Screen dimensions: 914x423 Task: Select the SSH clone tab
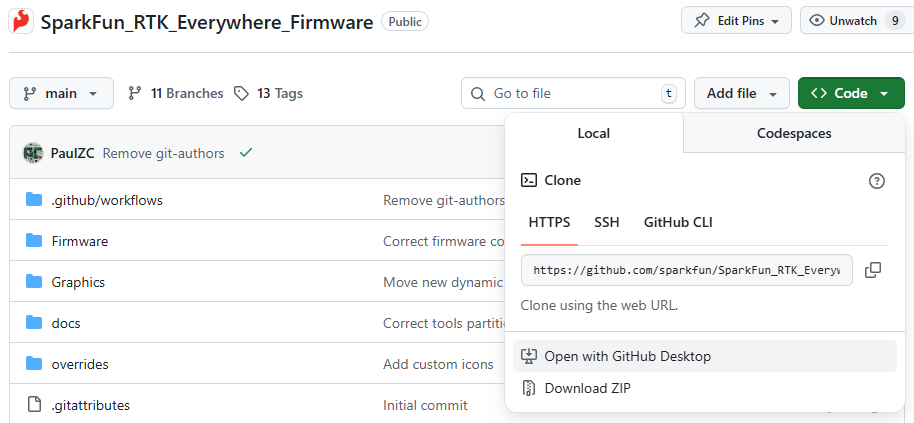[x=607, y=223]
